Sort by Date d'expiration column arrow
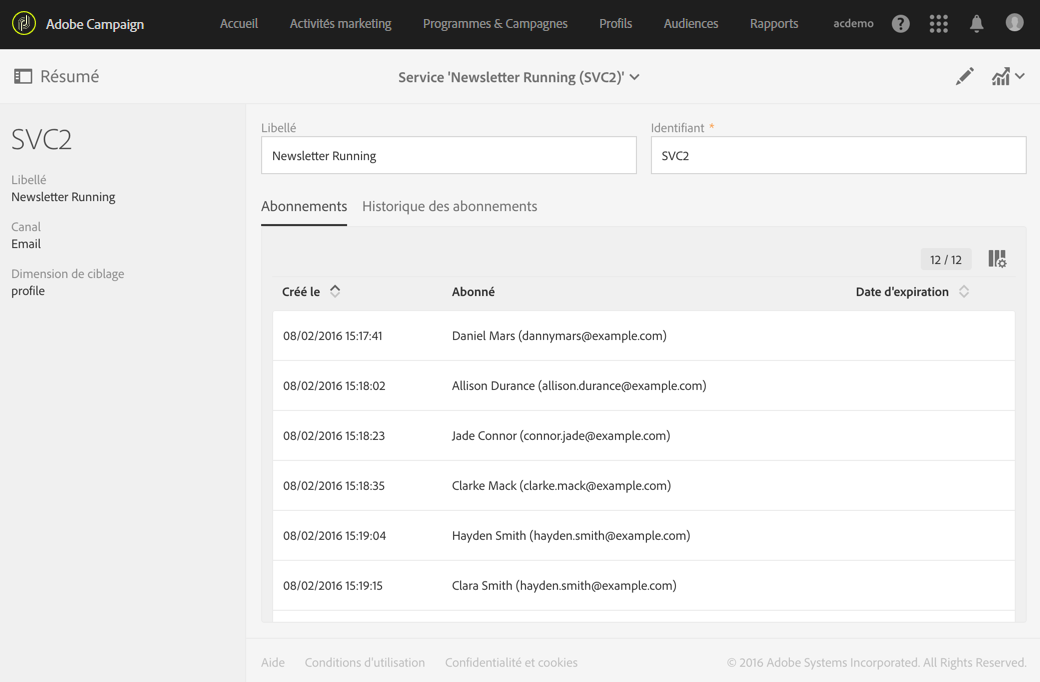 click(964, 292)
